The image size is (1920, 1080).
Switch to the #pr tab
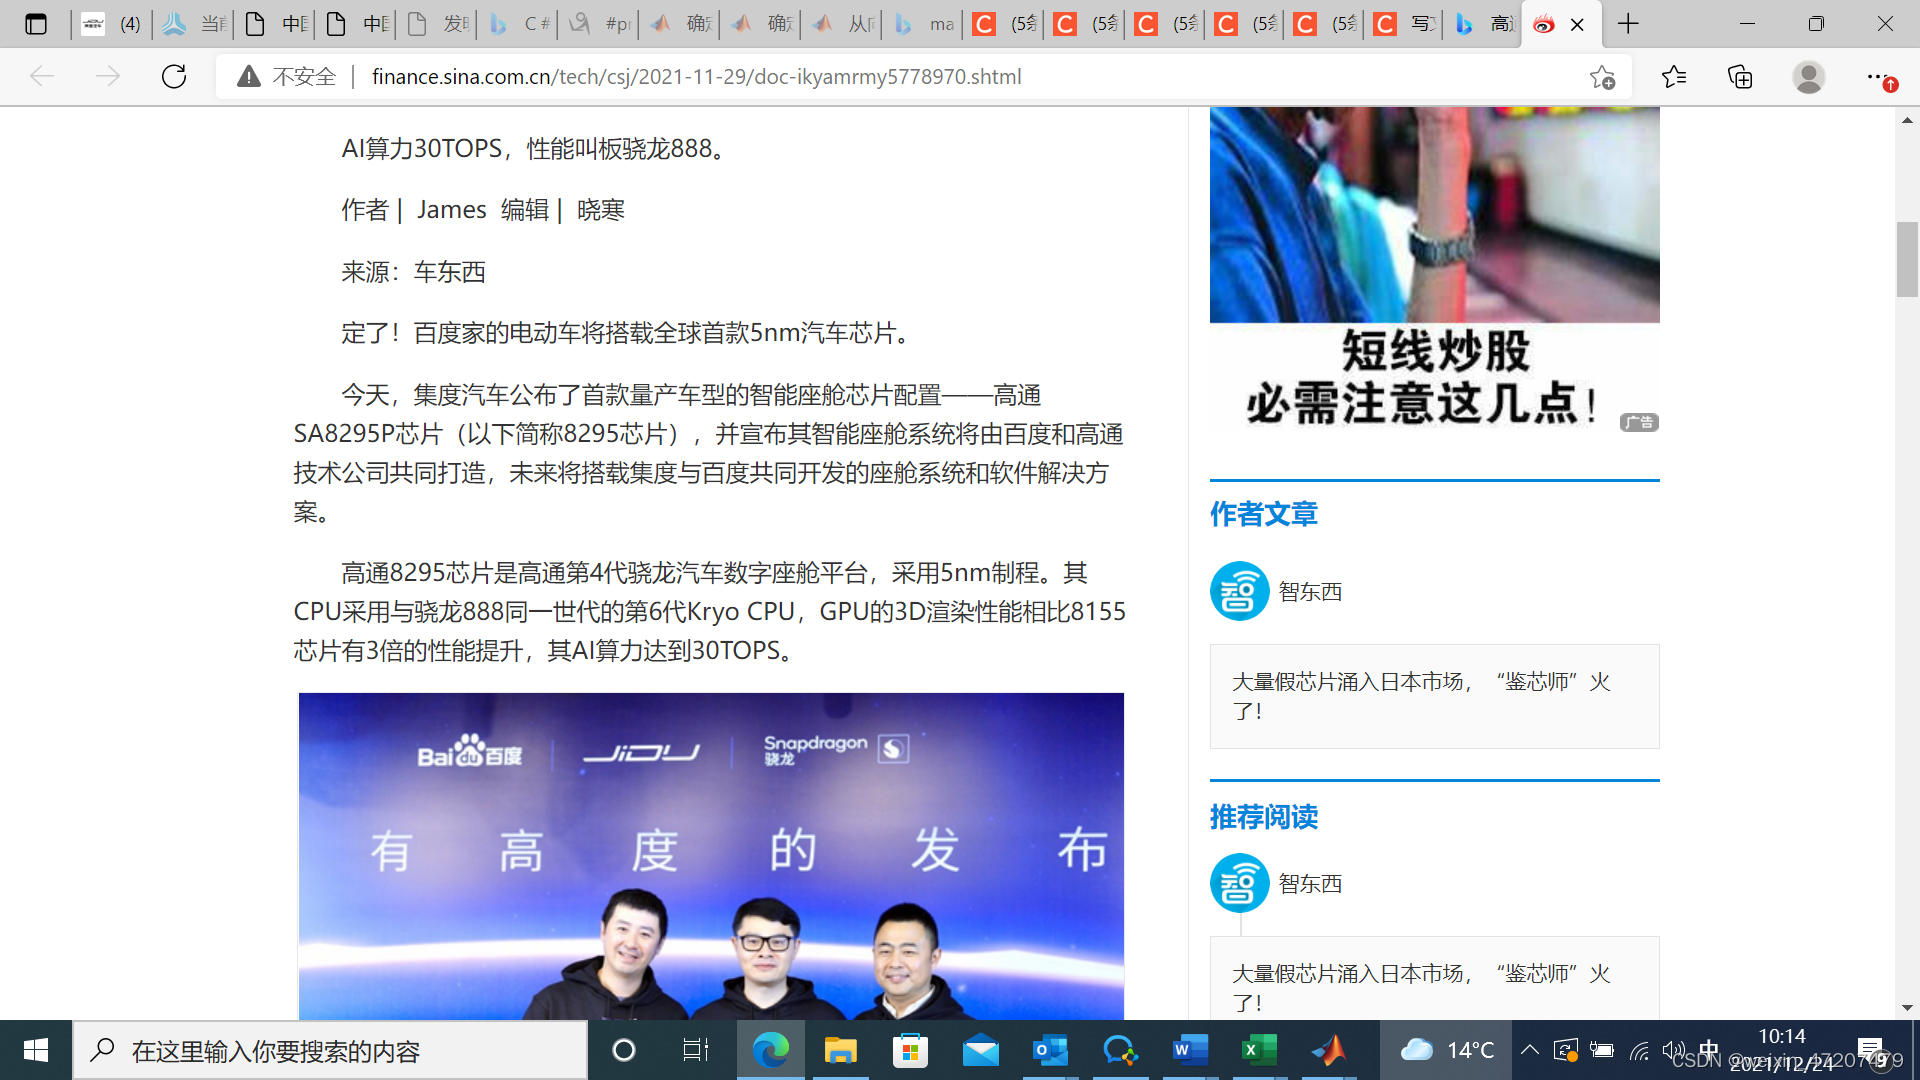599,24
